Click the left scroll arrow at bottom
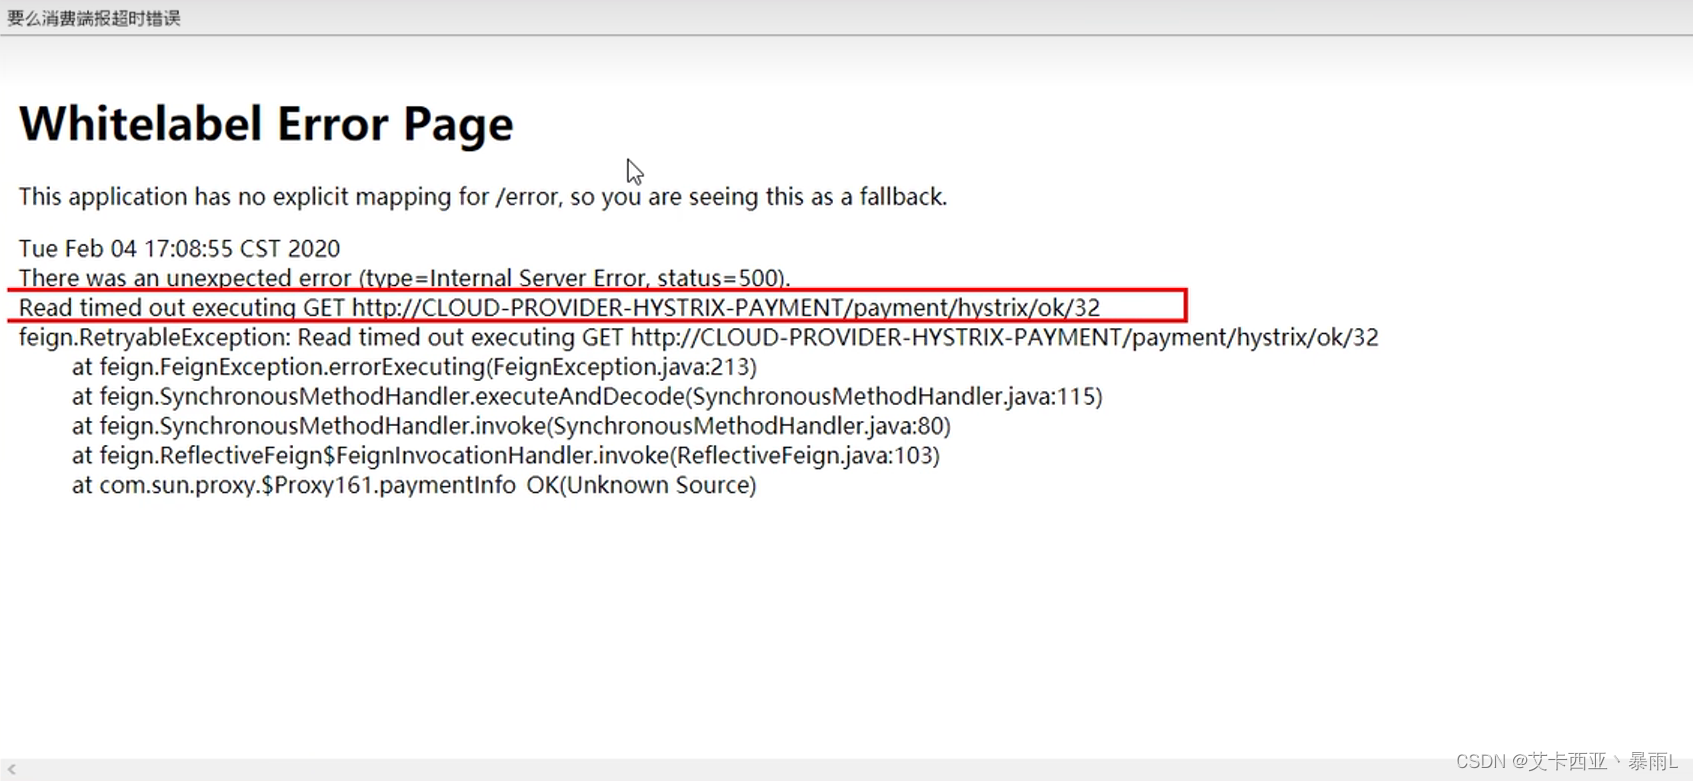Image resolution: width=1693 pixels, height=781 pixels. coord(12,770)
